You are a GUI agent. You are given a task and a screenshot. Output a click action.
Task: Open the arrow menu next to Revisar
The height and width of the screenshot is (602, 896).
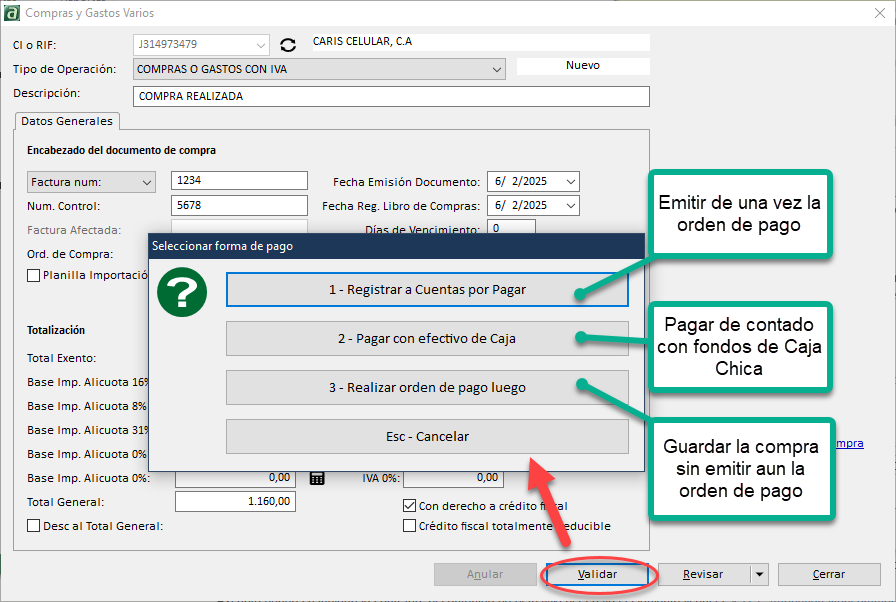(759, 575)
